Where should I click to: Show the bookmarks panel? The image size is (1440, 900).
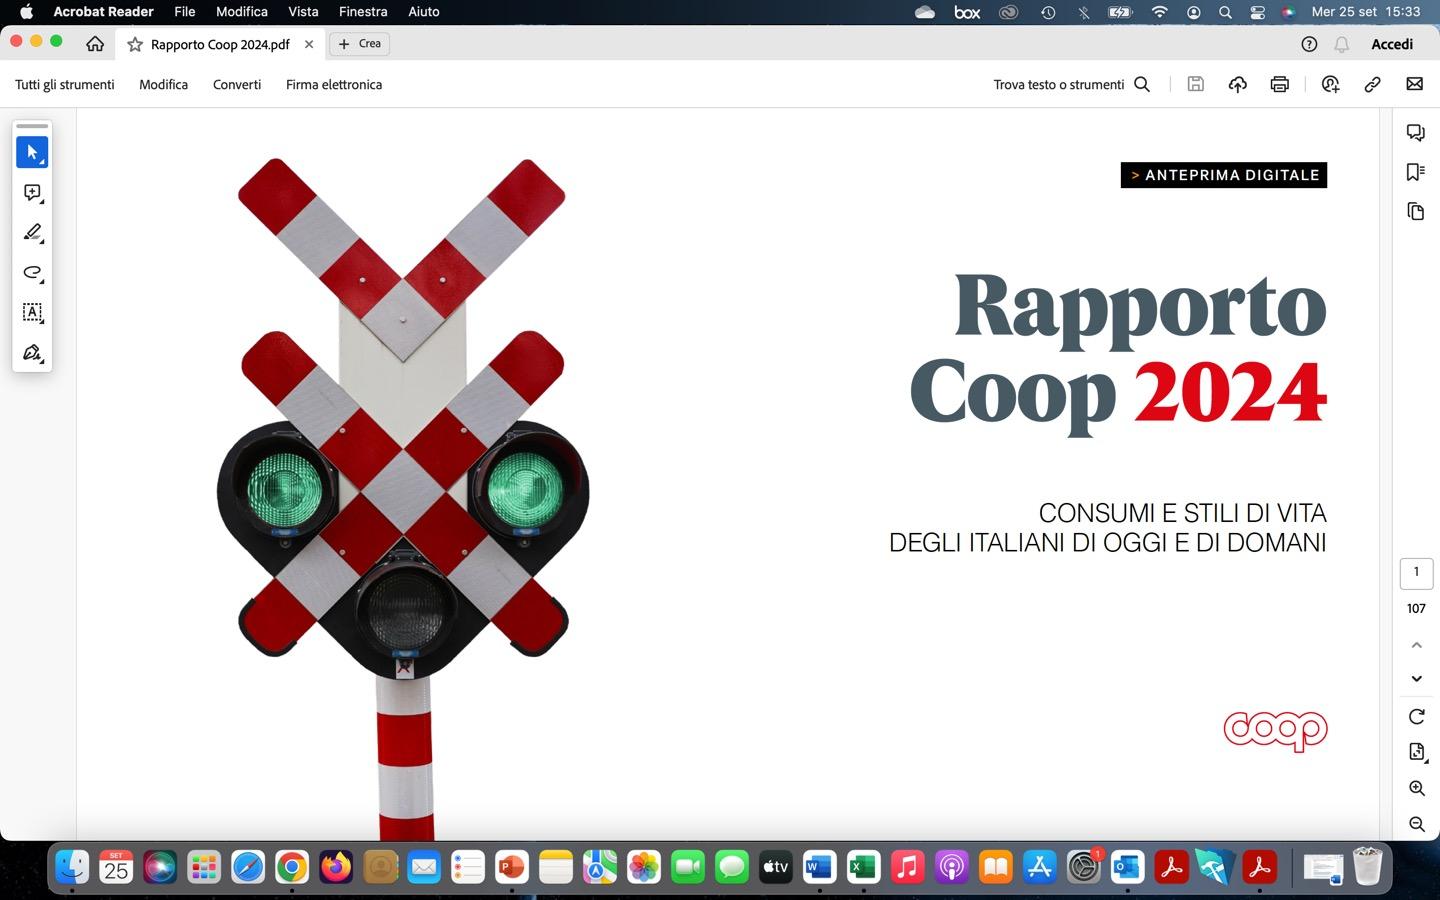[x=1416, y=172]
